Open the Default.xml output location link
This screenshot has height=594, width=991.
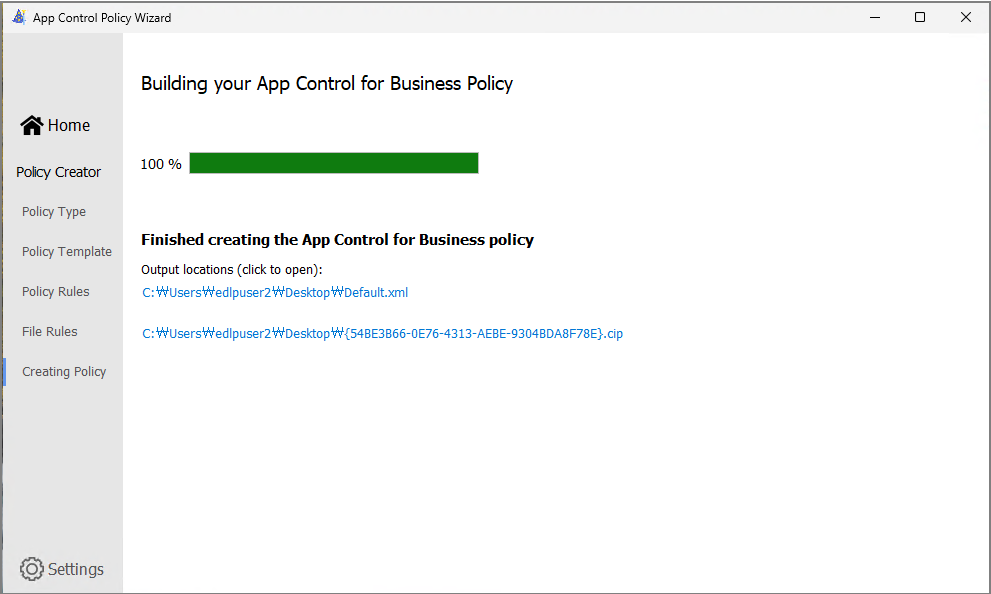pyautogui.click(x=275, y=293)
